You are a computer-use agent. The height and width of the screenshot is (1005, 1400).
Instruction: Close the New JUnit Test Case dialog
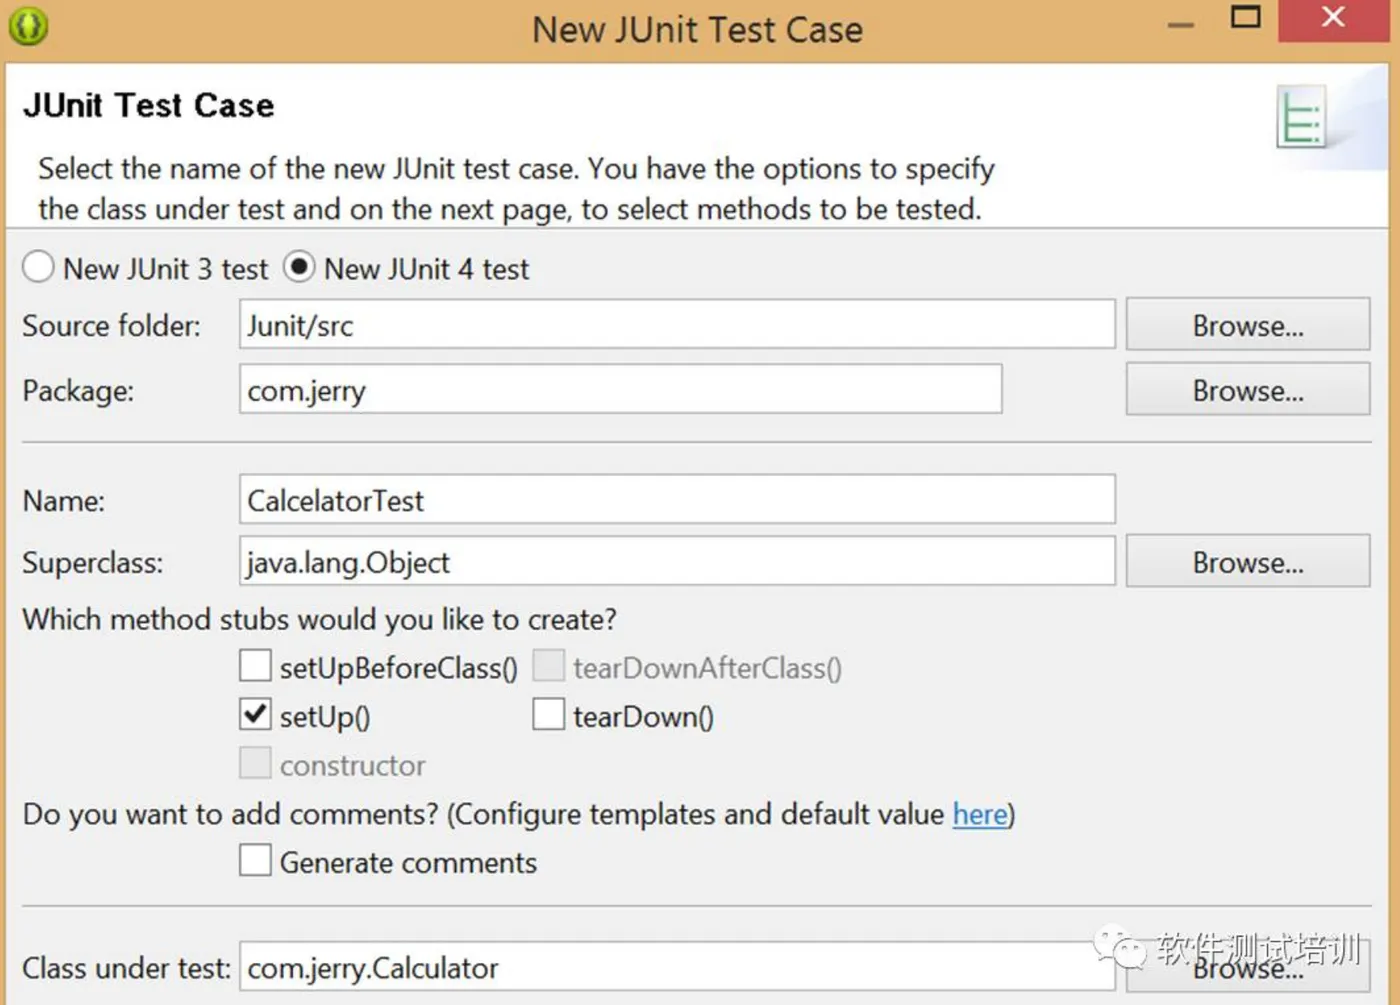click(x=1333, y=19)
